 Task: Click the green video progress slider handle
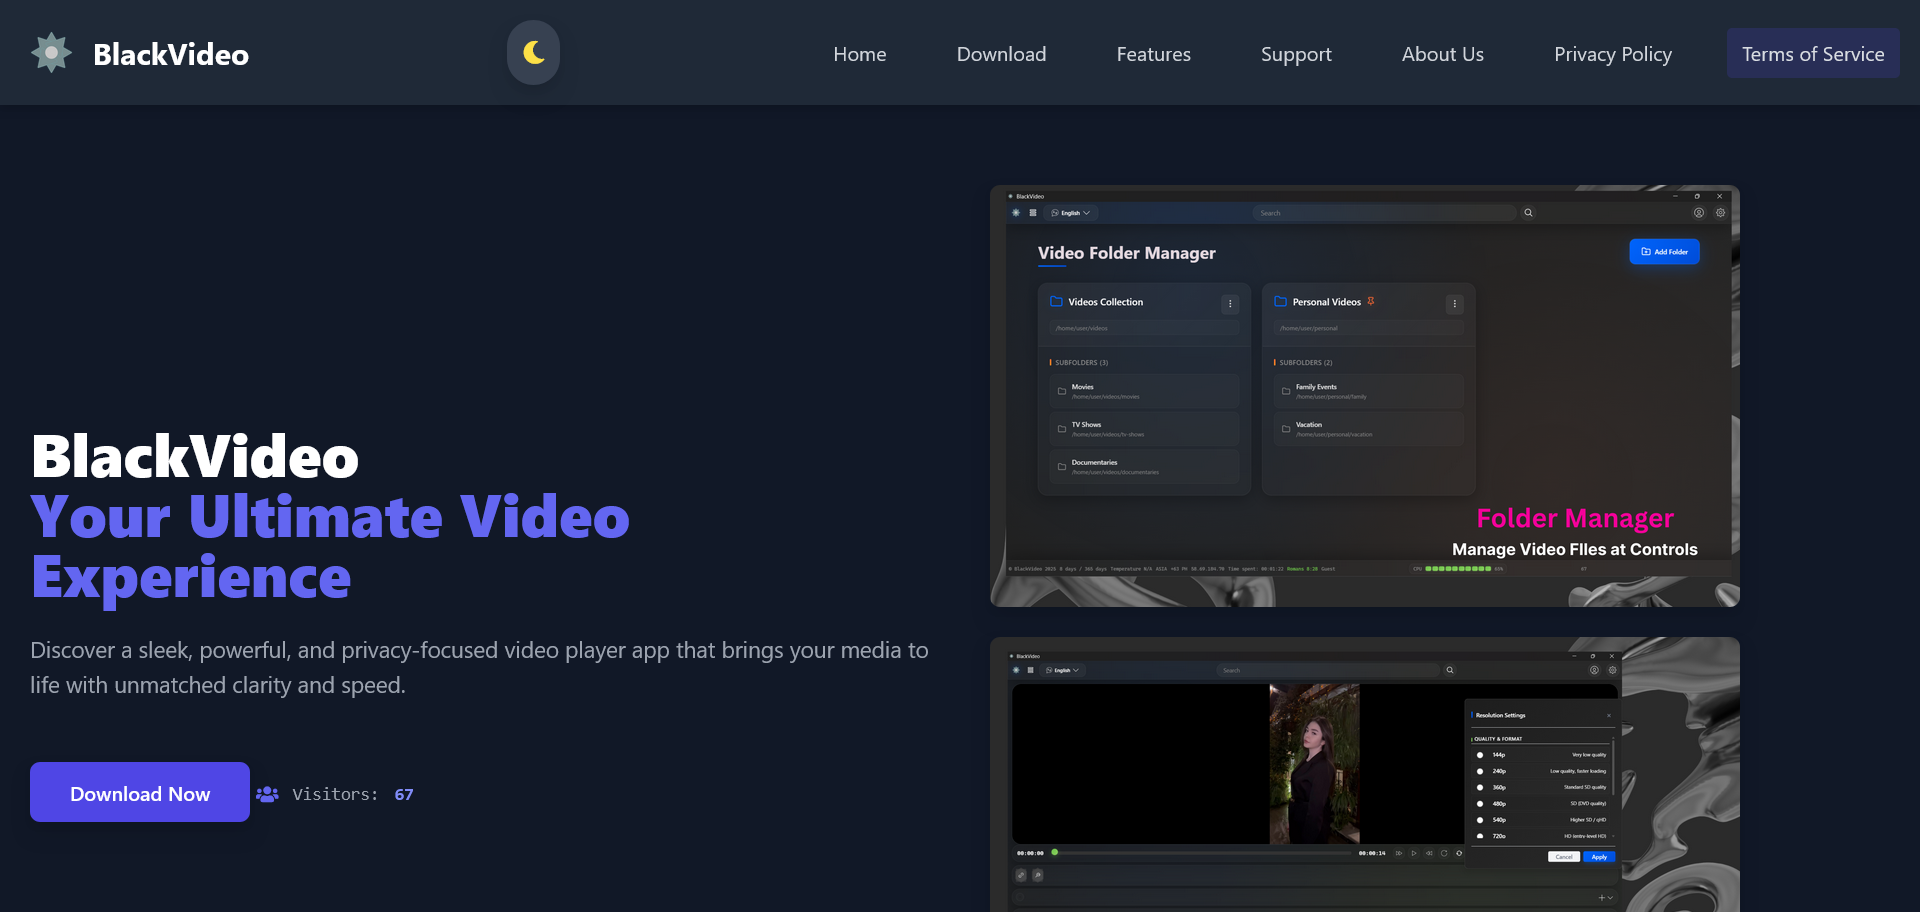point(1055,853)
